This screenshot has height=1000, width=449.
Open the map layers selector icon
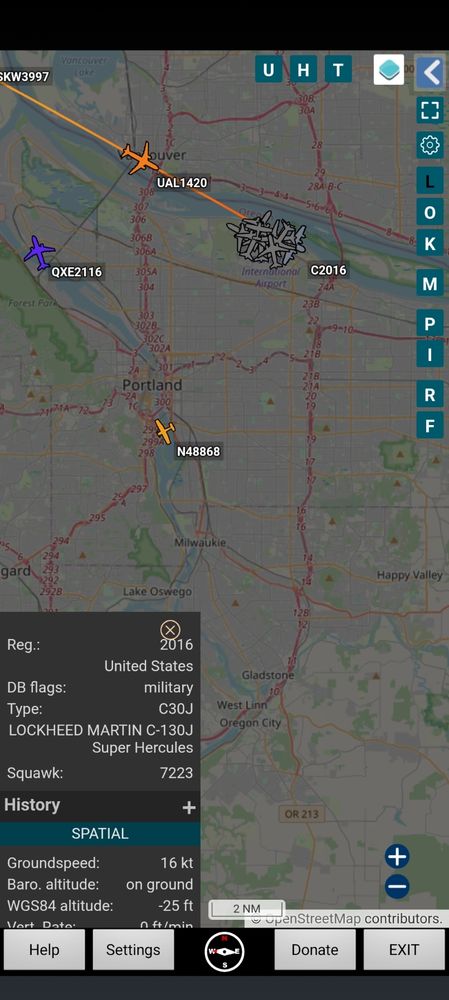[388, 70]
